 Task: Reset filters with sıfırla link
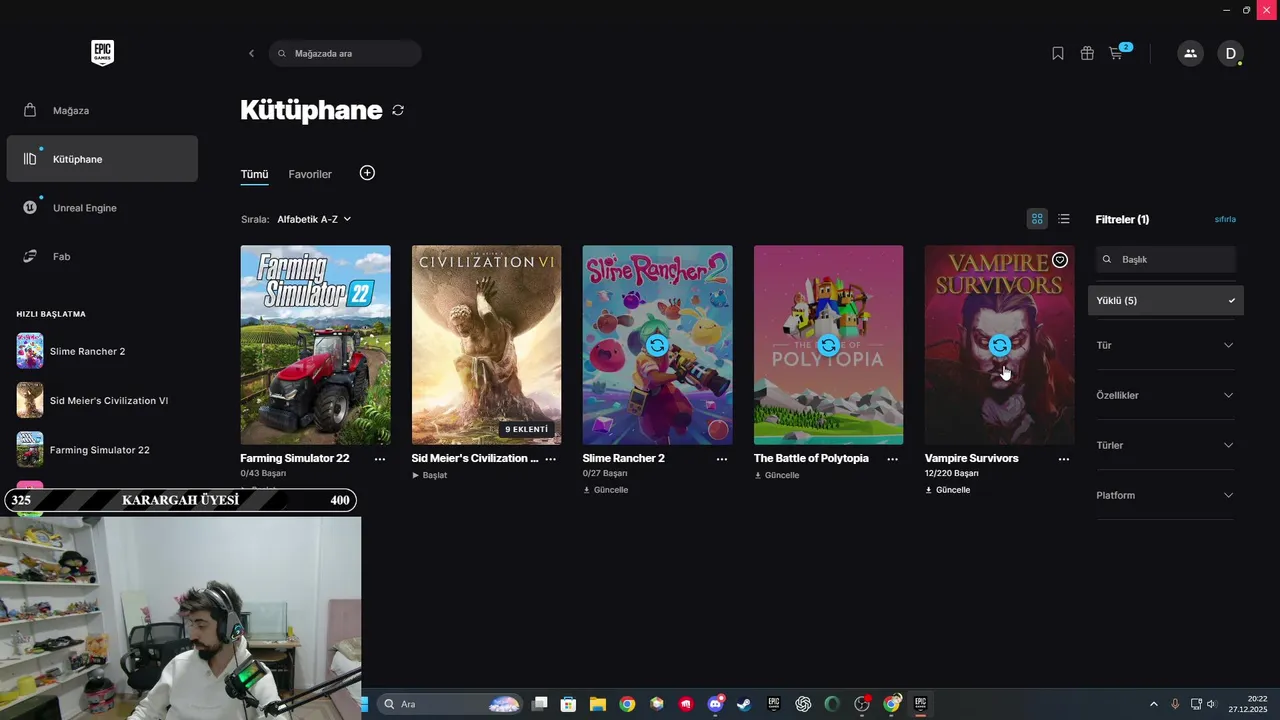point(1225,219)
